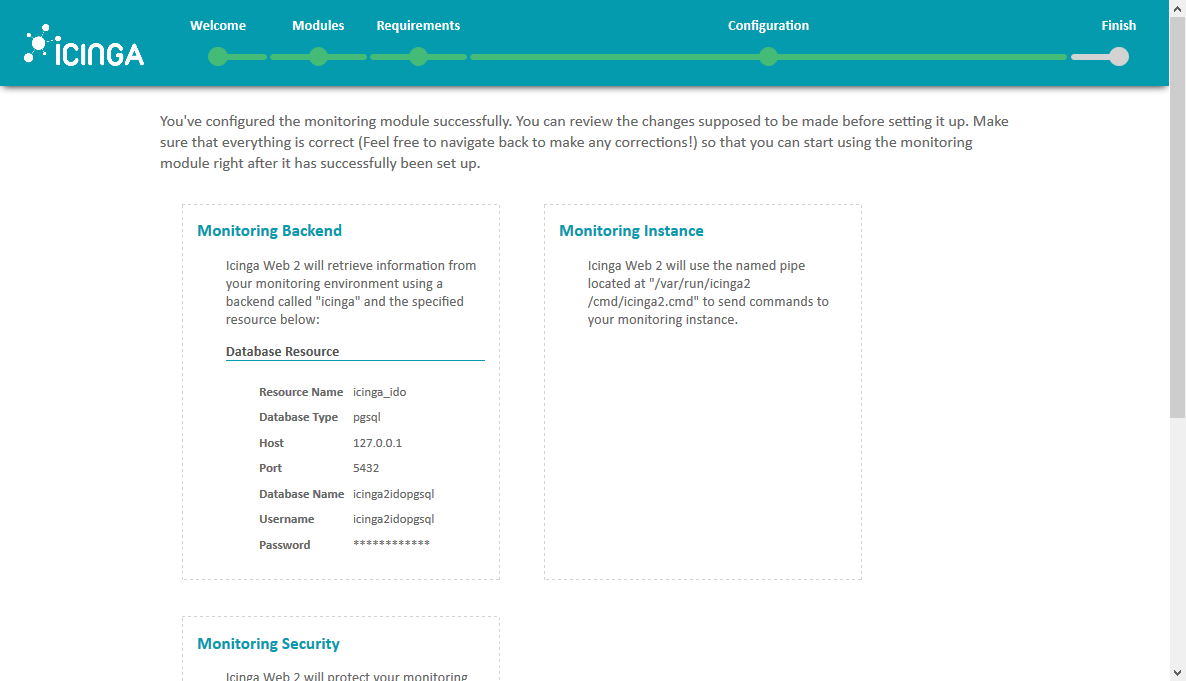Viewport: 1186px width, 681px height.
Task: Click the vertical scrollbar thumb
Action: pyautogui.click(x=1178, y=216)
